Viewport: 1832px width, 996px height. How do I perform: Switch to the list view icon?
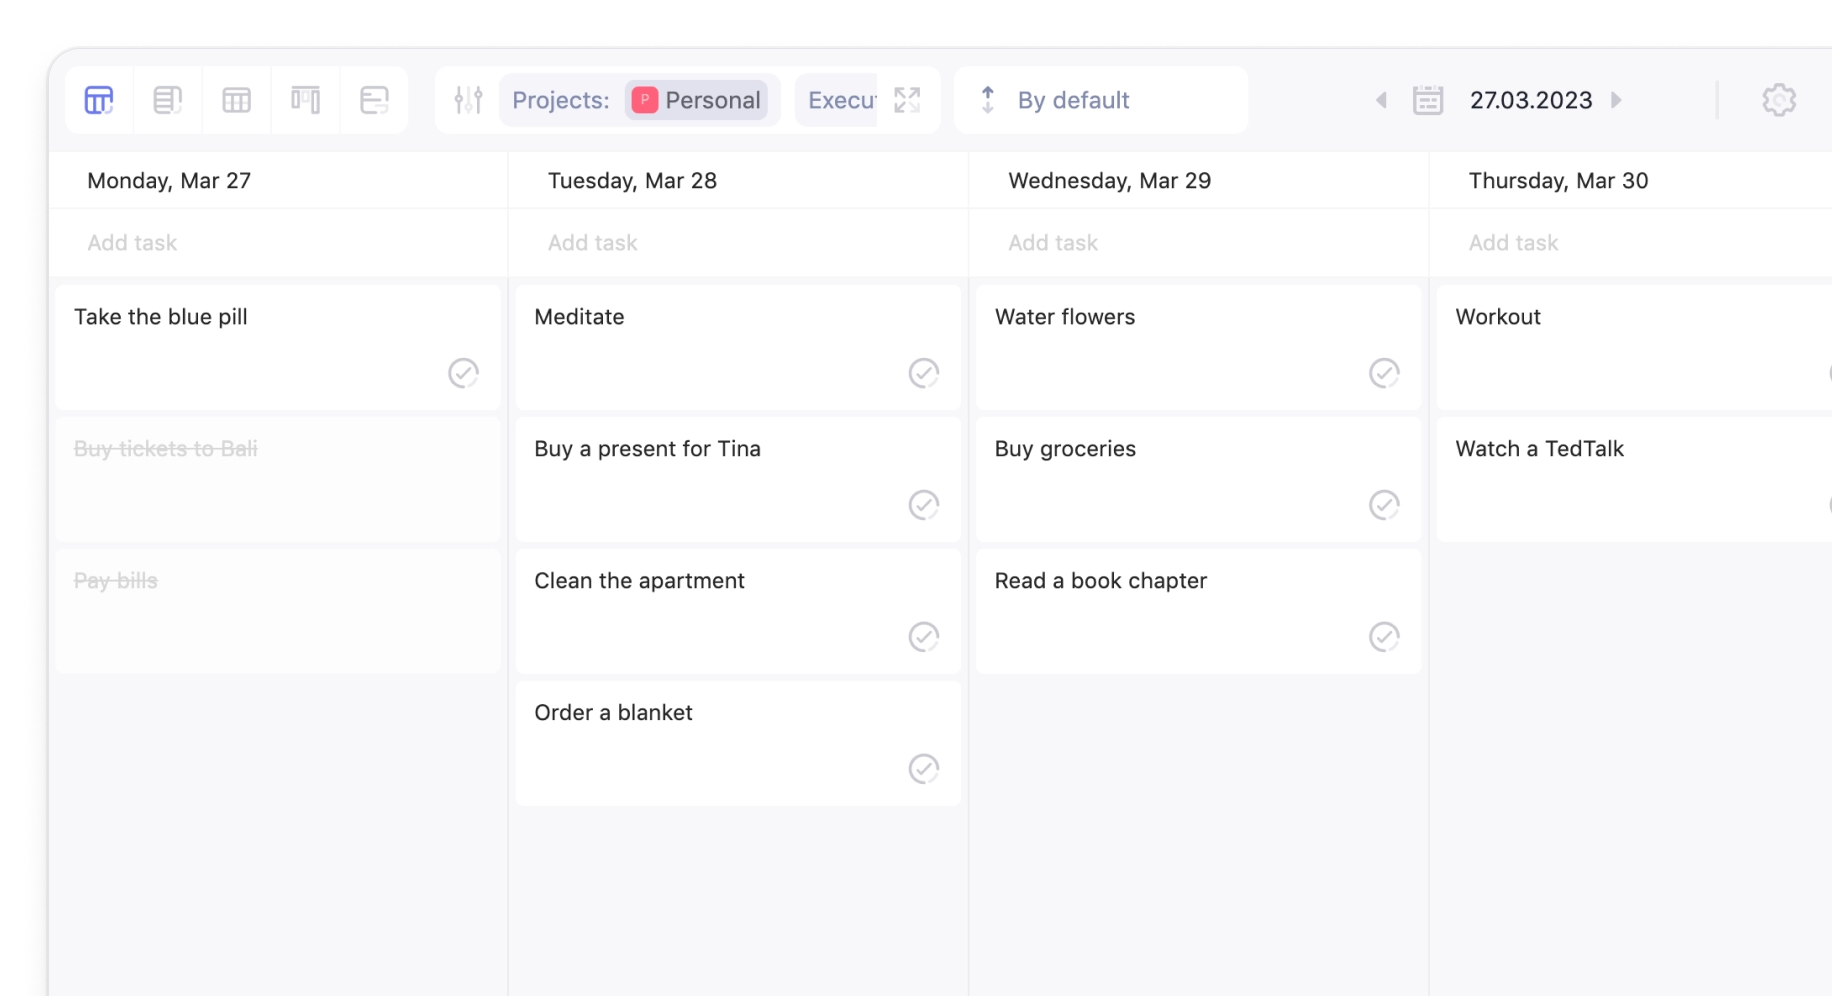pos(167,100)
